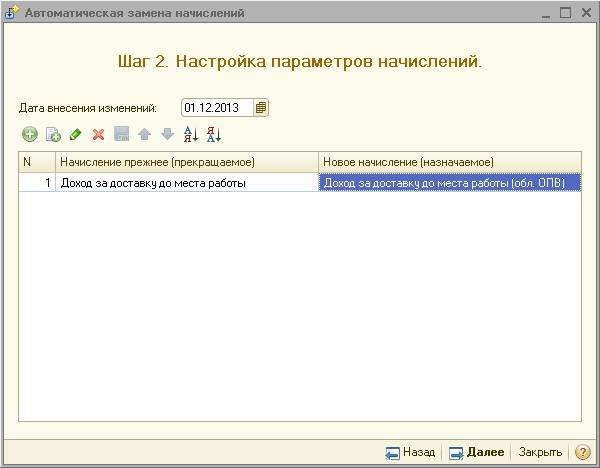
Task: Open help with the question mark icon
Action: [x=582, y=452]
